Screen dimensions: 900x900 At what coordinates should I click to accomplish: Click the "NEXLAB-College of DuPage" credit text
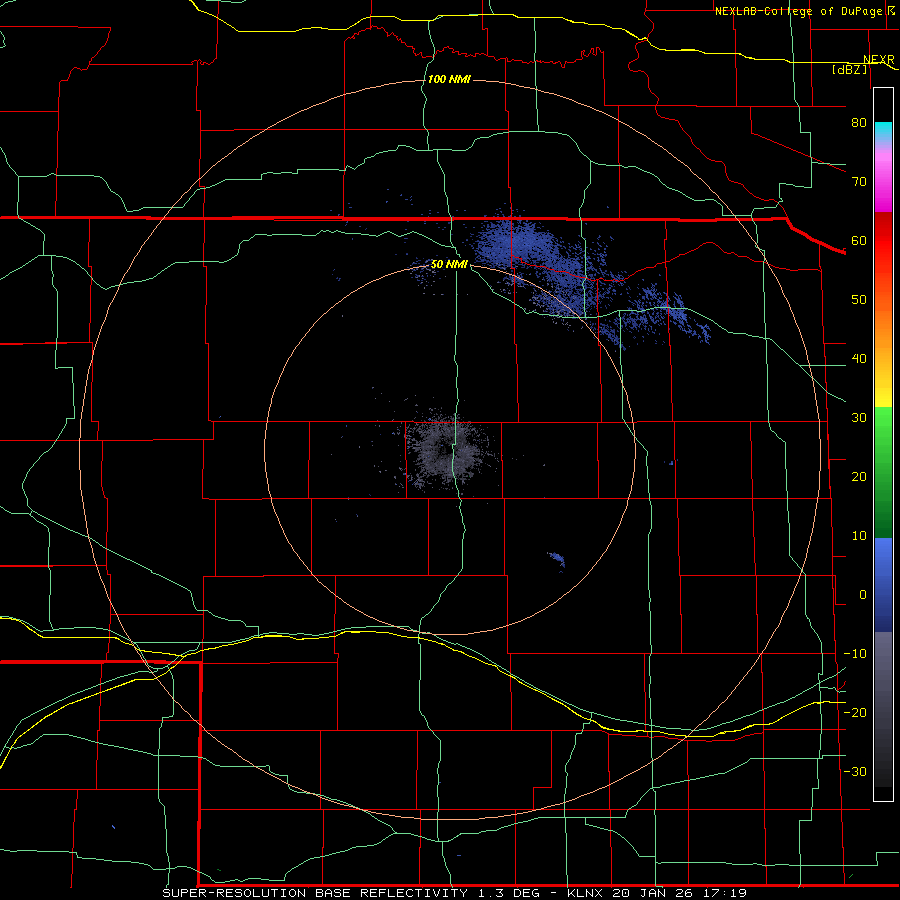(x=798, y=11)
